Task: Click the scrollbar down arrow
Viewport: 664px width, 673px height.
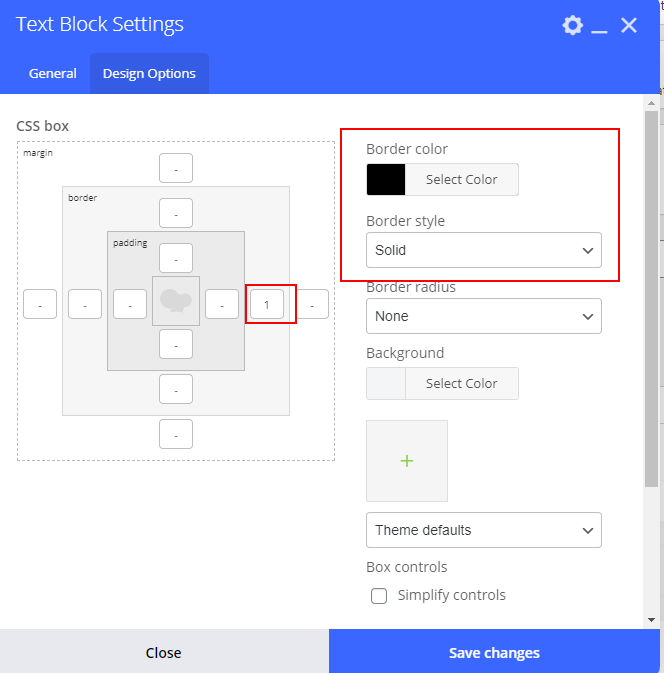Action: pos(651,619)
